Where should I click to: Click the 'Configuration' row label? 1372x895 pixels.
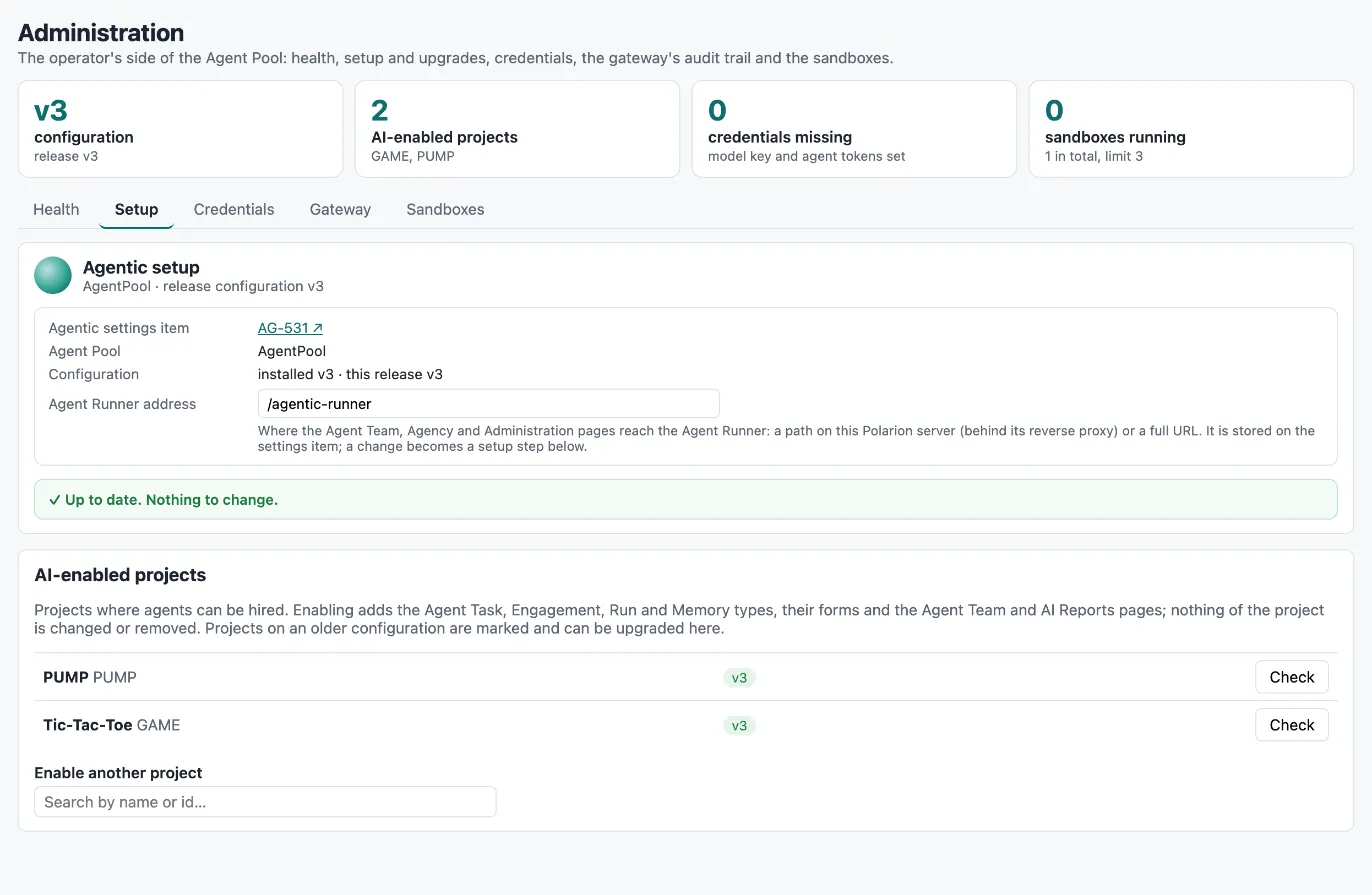click(94, 374)
